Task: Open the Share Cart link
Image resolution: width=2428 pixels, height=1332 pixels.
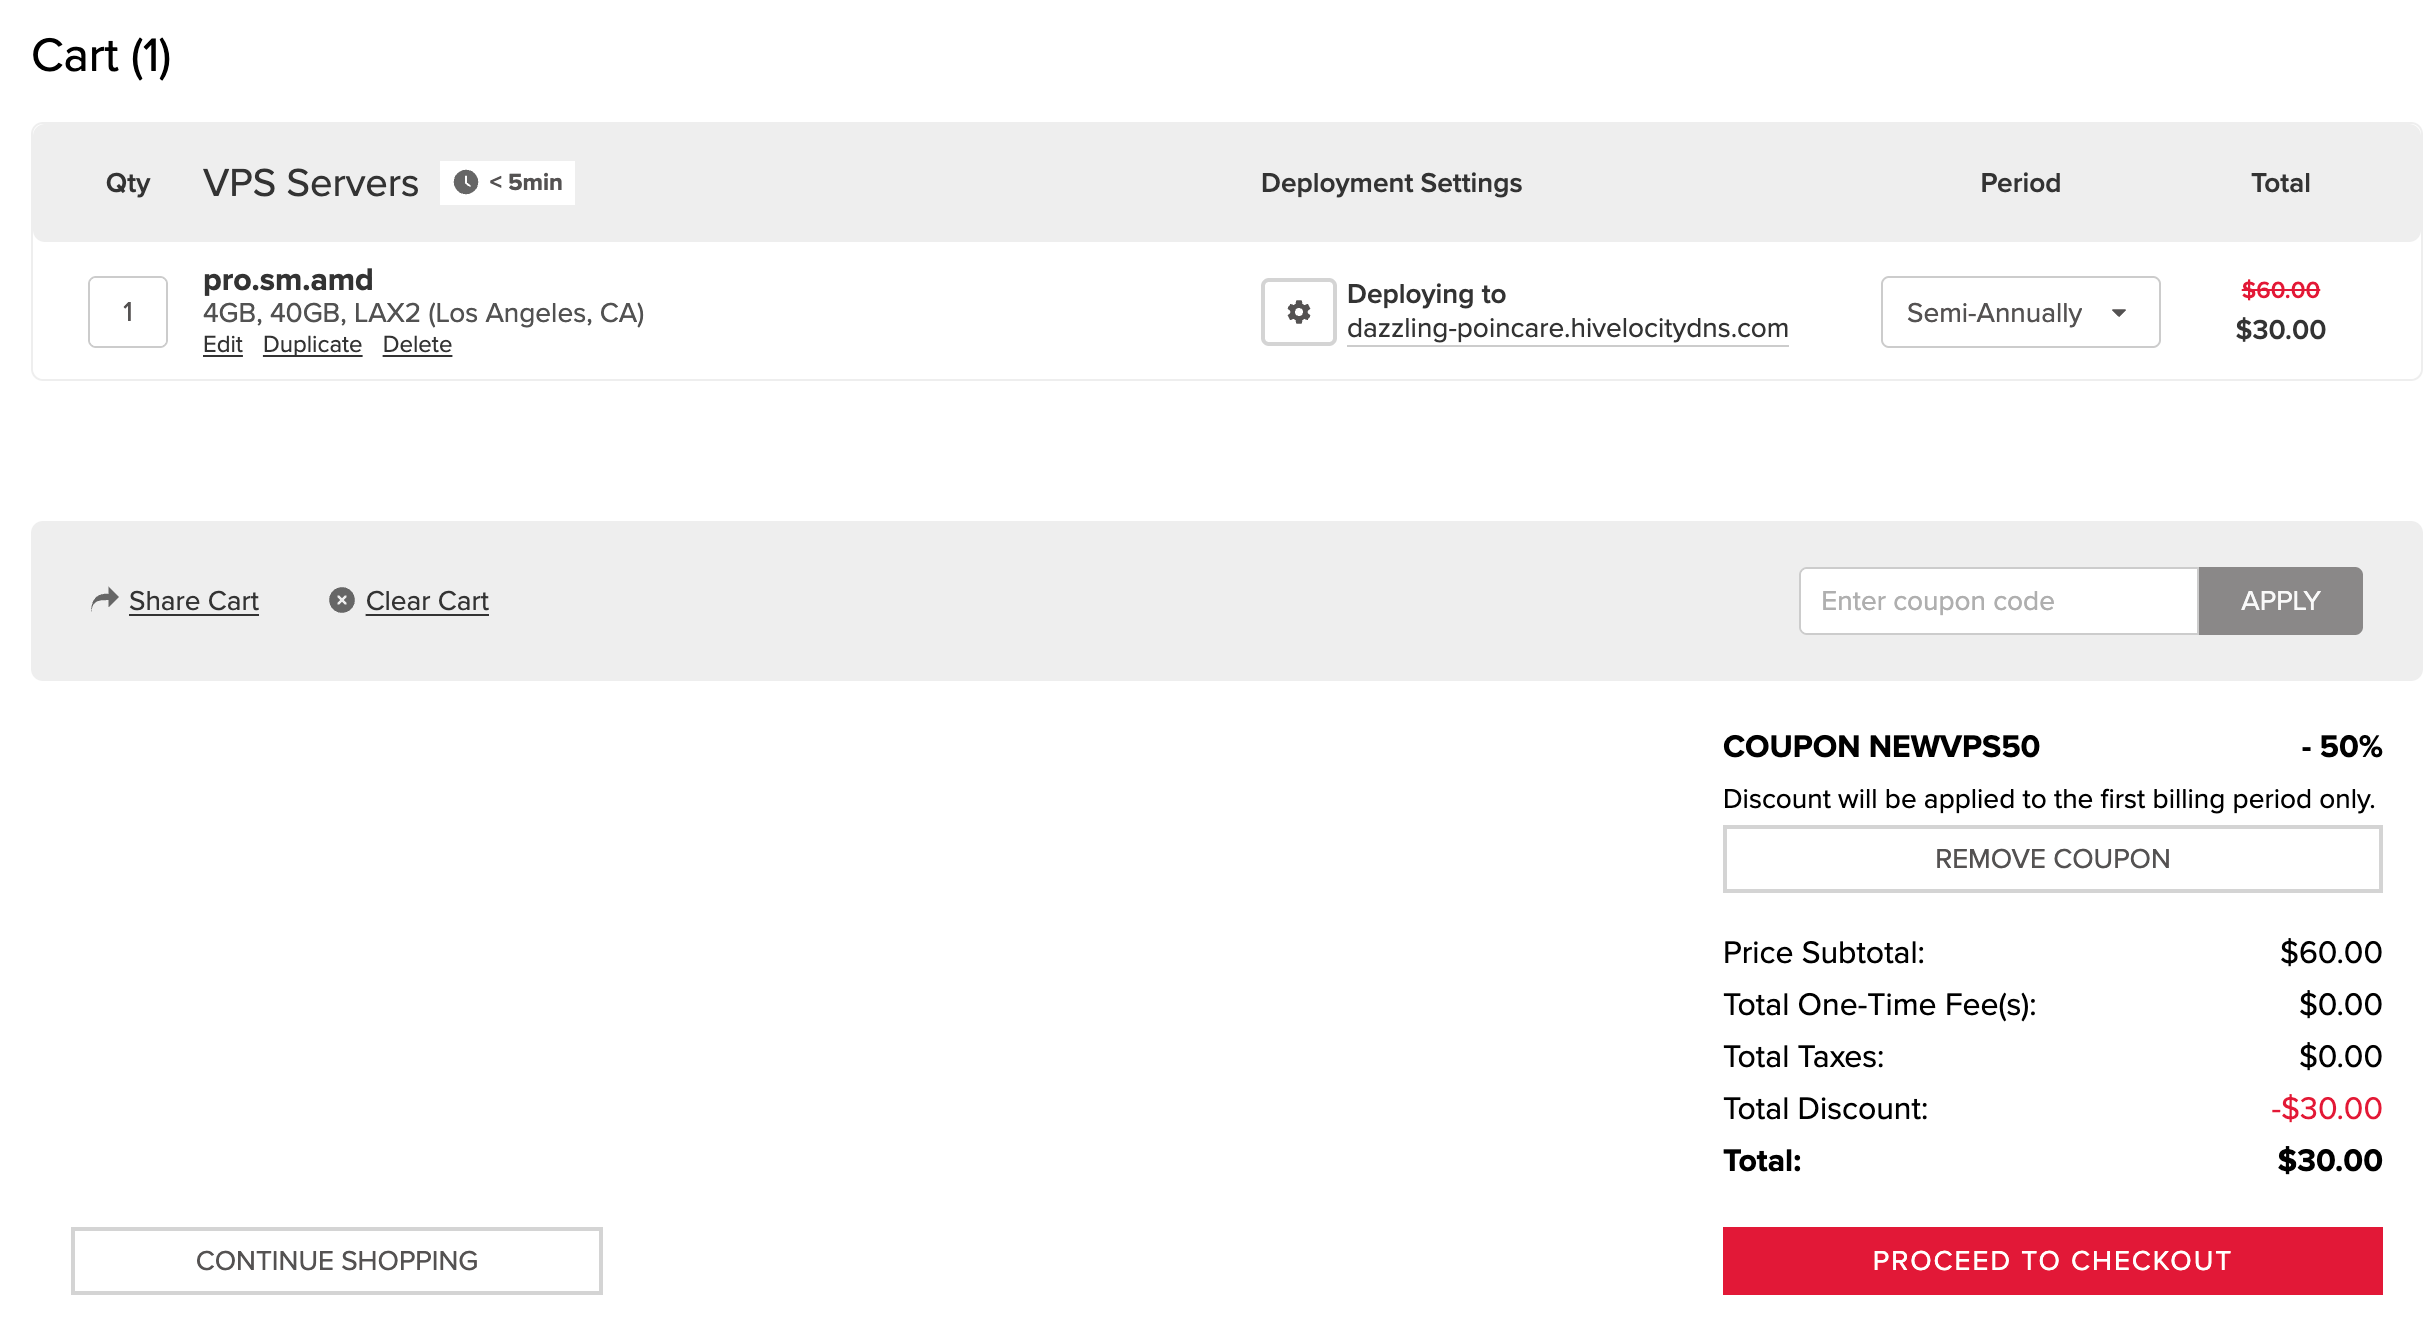Action: (x=194, y=601)
